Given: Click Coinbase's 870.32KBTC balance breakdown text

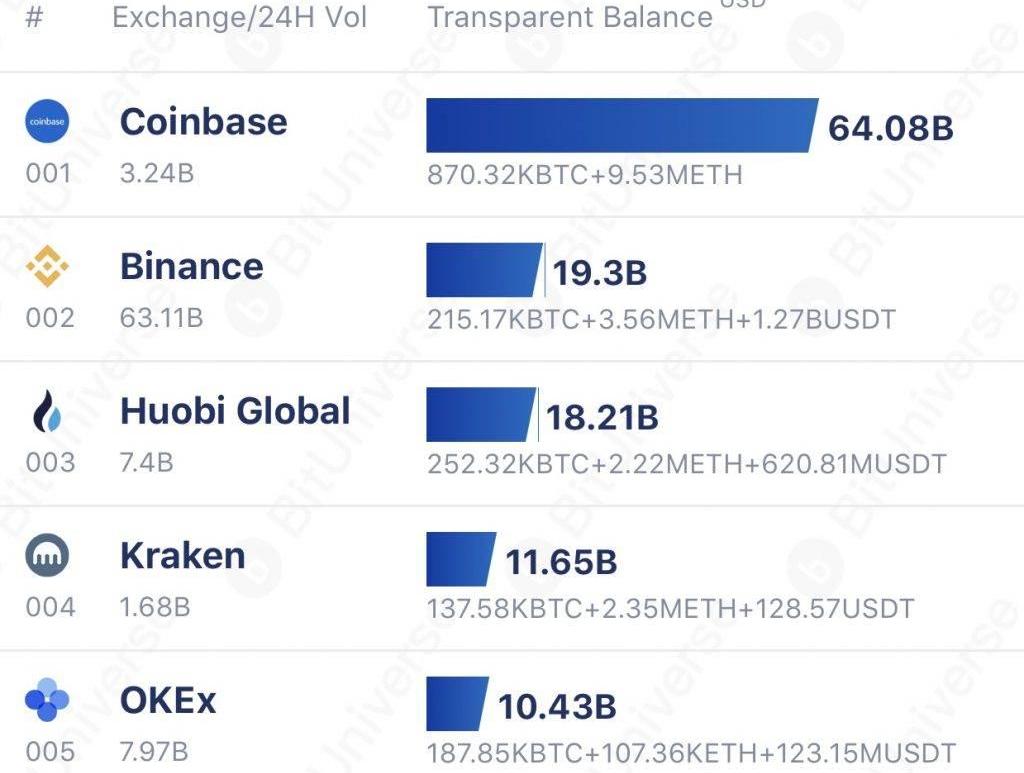Looking at the screenshot, I should [x=584, y=175].
